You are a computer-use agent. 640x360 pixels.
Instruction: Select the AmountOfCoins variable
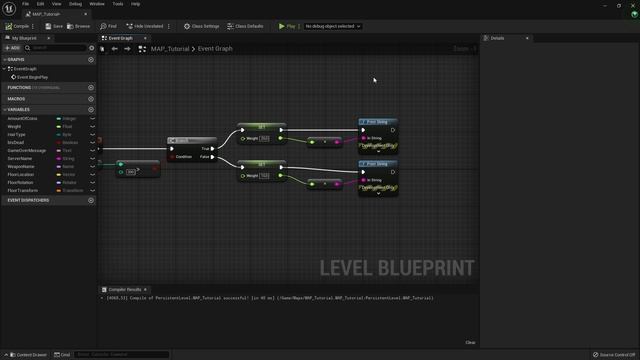pyautogui.click(x=22, y=118)
